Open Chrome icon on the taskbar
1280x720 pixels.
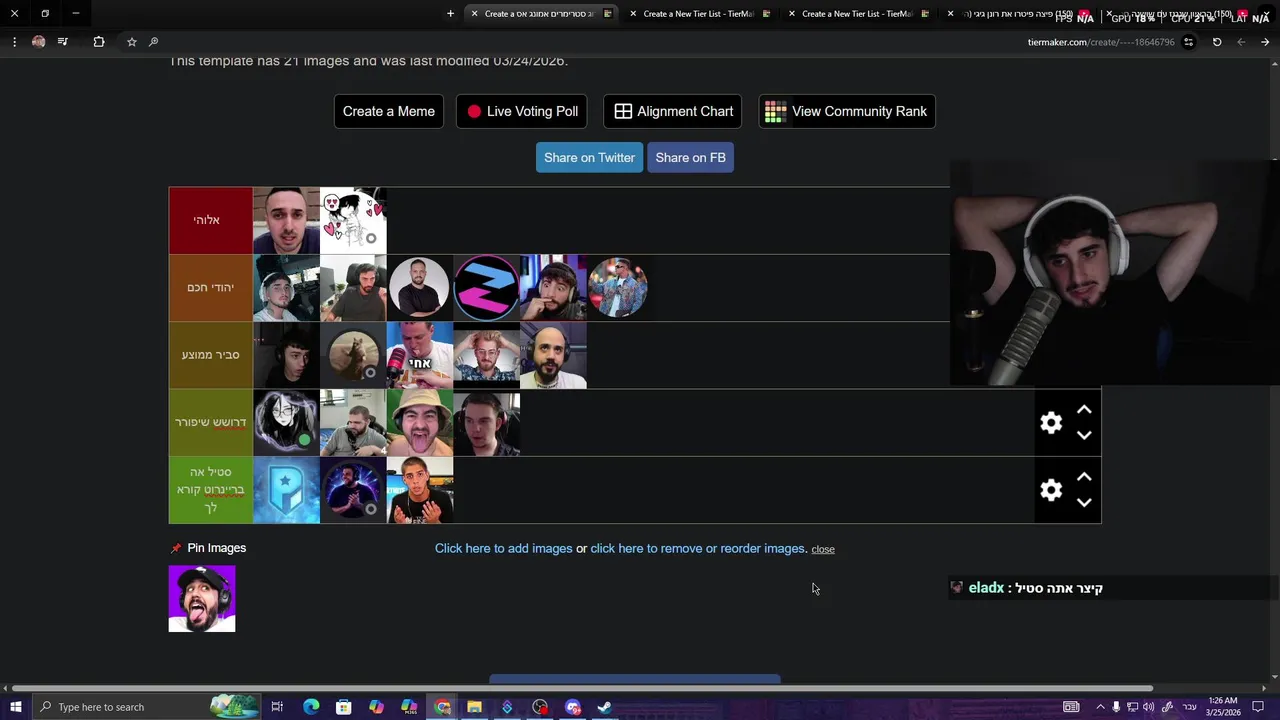(442, 707)
